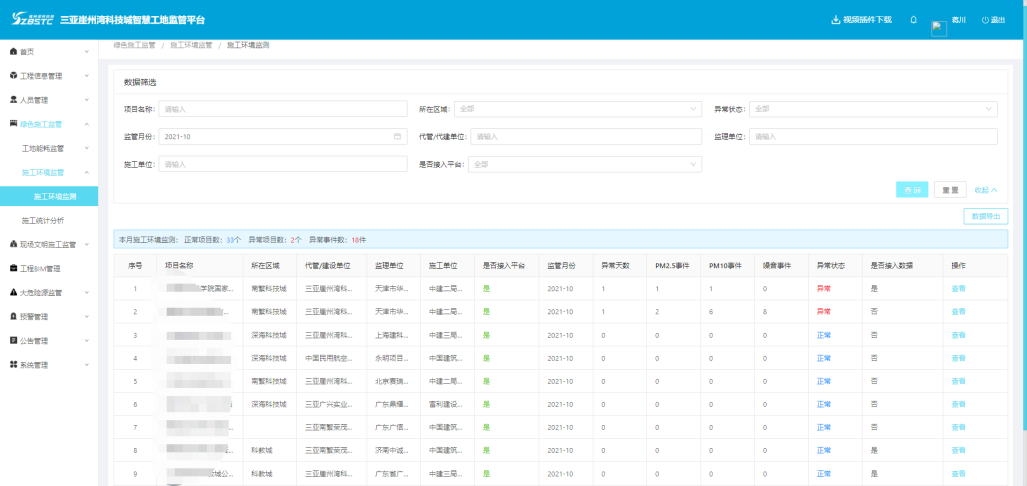Click the calendar icon in 监管月份 field
Viewport: 1027px width, 486px height.
(x=397, y=137)
